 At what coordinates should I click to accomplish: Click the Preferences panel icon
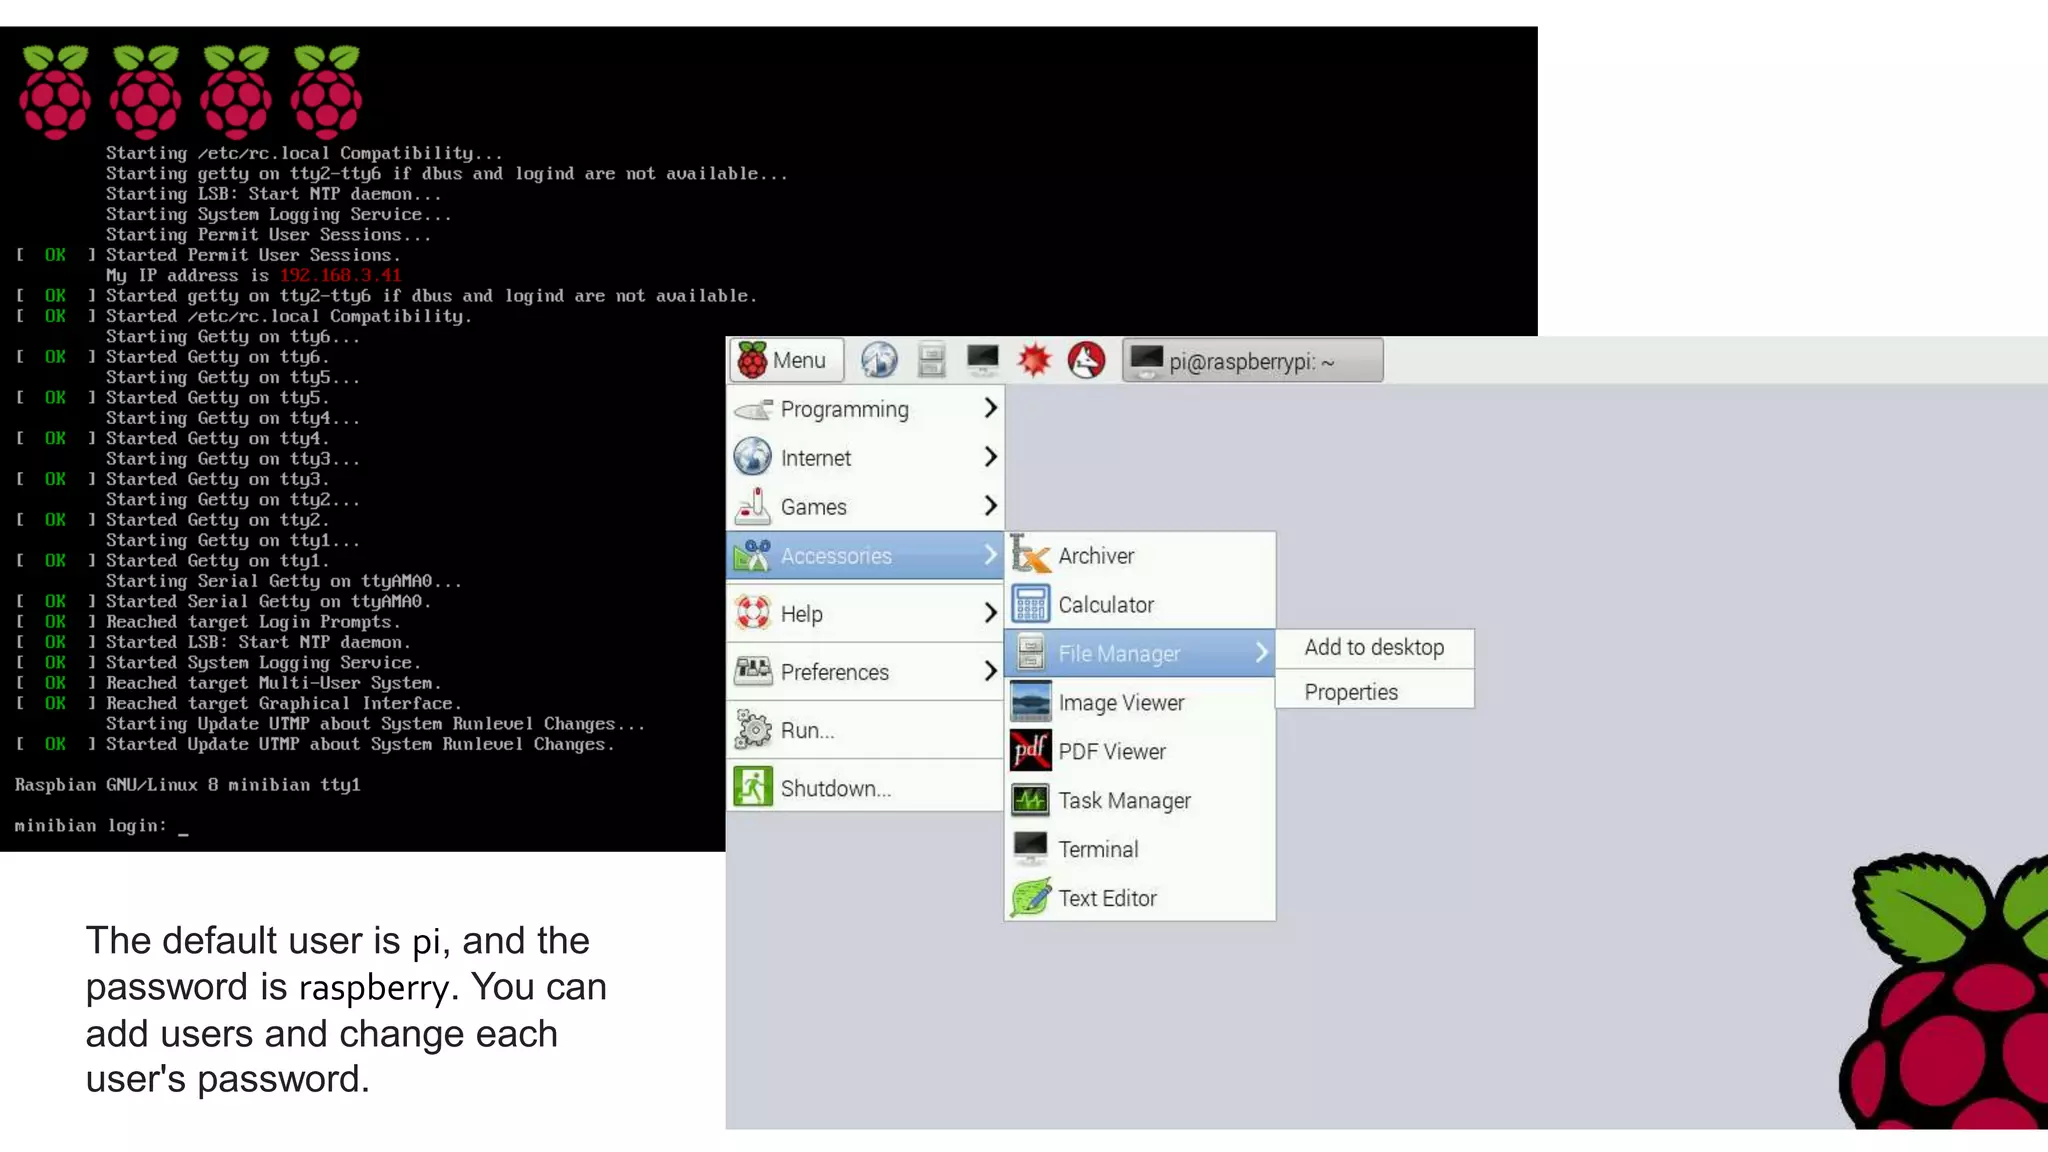[753, 671]
